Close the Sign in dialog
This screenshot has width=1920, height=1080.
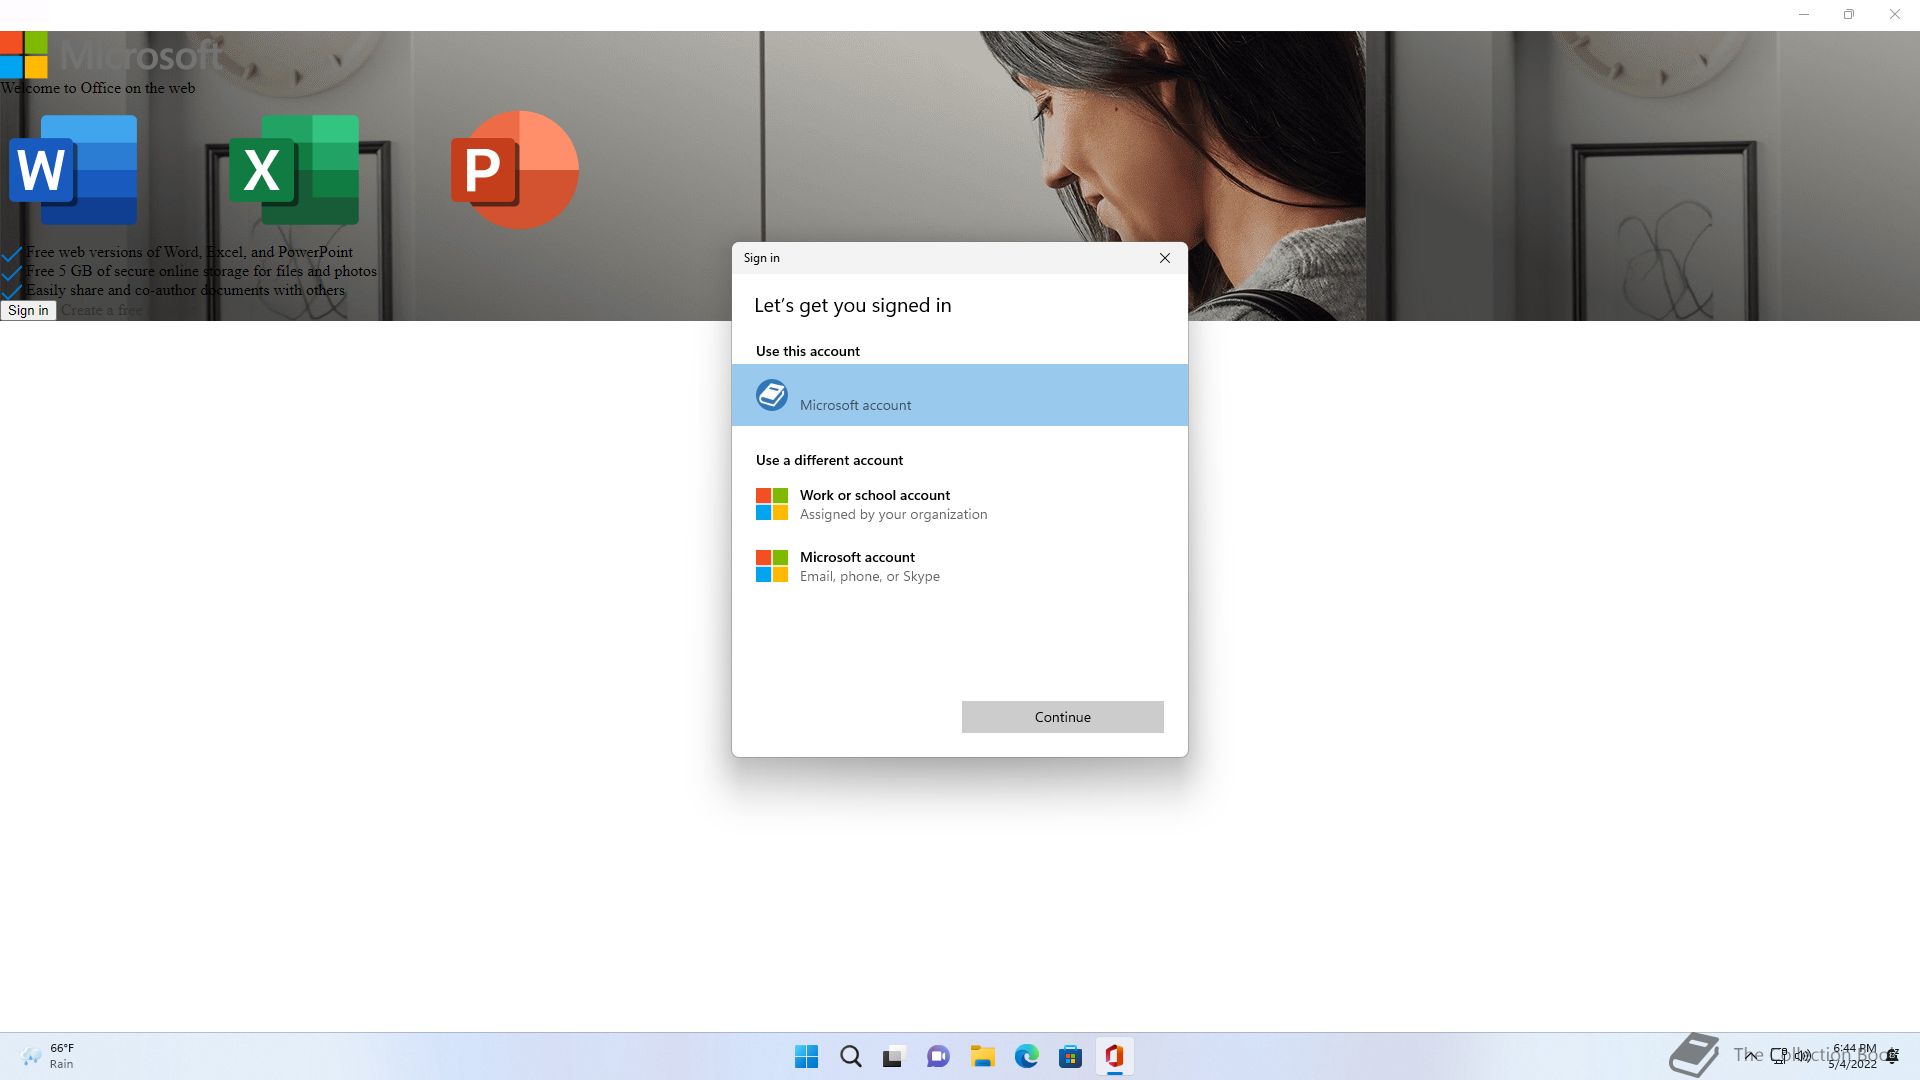1164,258
